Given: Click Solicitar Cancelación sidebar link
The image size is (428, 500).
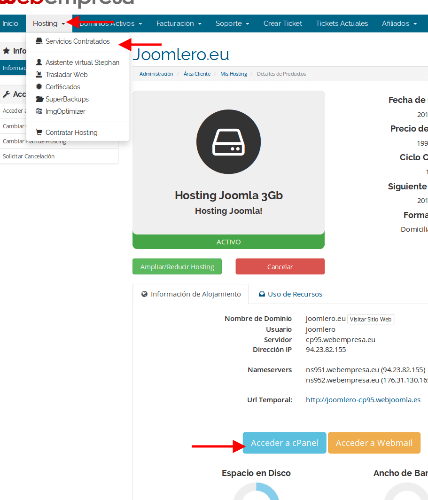Looking at the screenshot, I should (29, 156).
